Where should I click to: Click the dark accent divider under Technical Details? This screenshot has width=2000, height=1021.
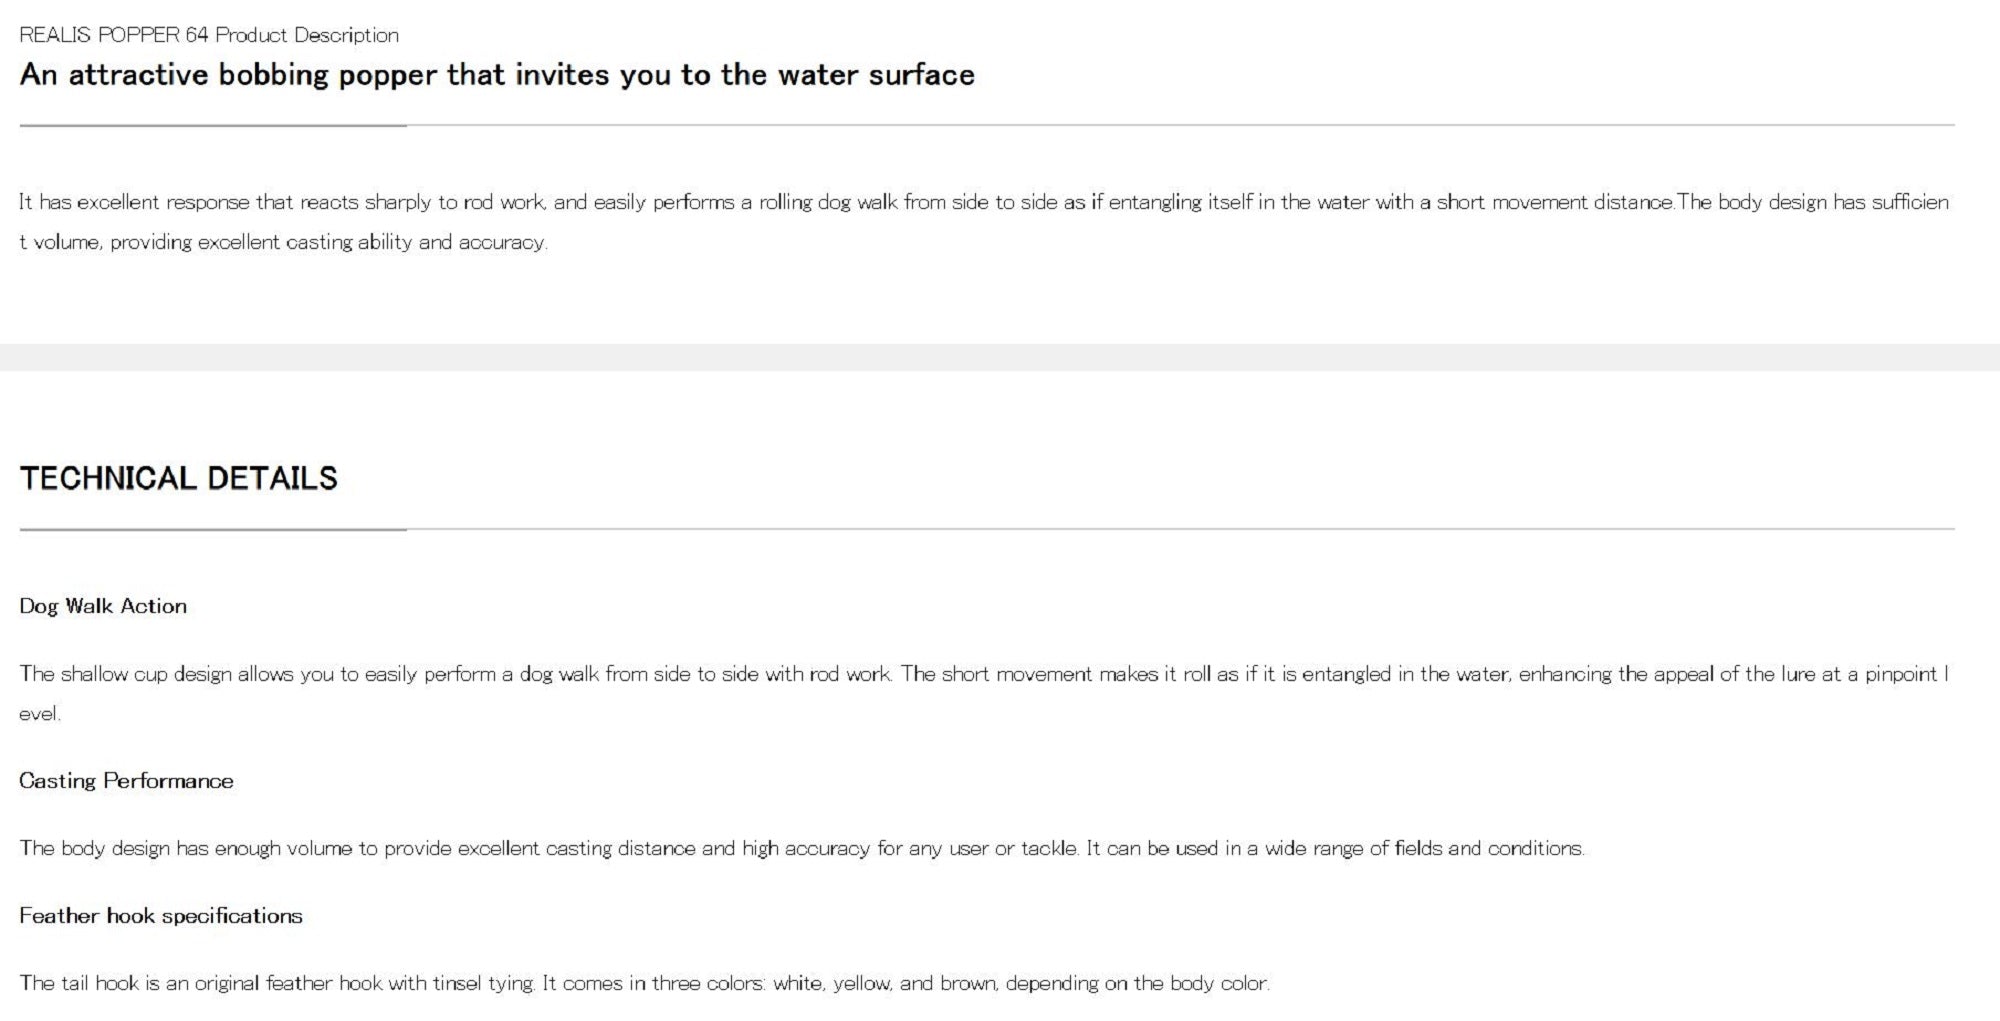pos(212,529)
